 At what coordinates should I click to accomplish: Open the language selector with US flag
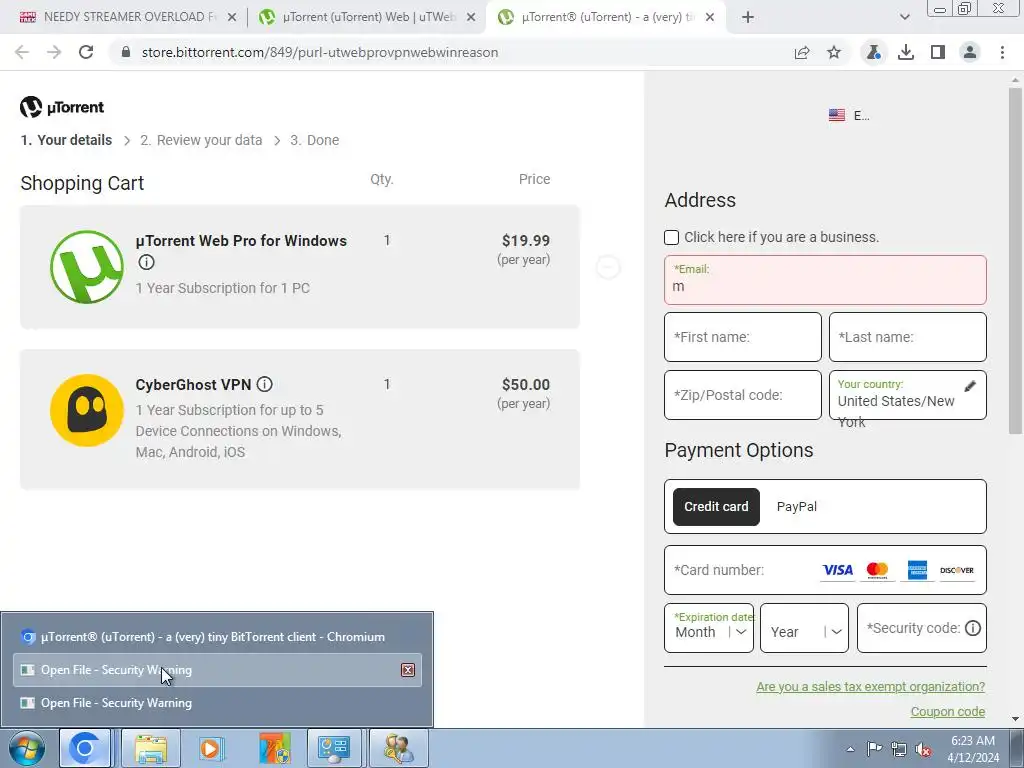(x=848, y=116)
